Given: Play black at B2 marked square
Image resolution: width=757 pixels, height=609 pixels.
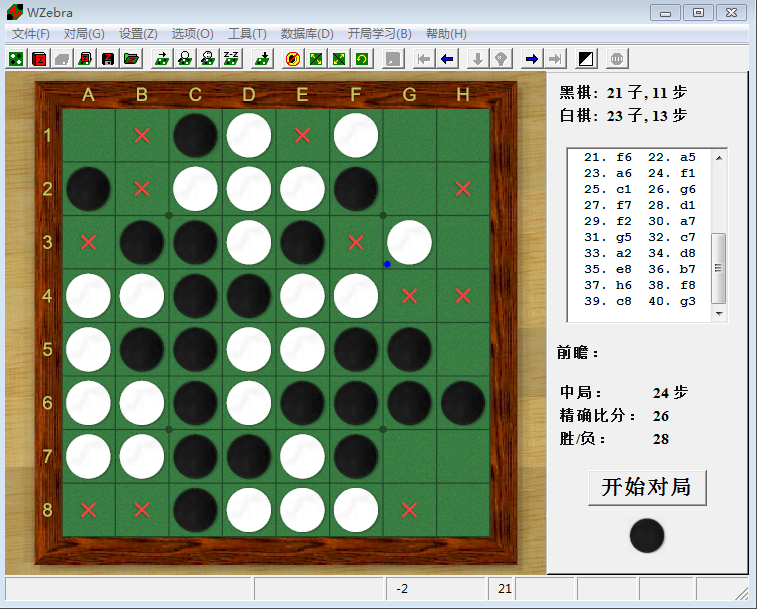Looking at the screenshot, I should pyautogui.click(x=142, y=189).
